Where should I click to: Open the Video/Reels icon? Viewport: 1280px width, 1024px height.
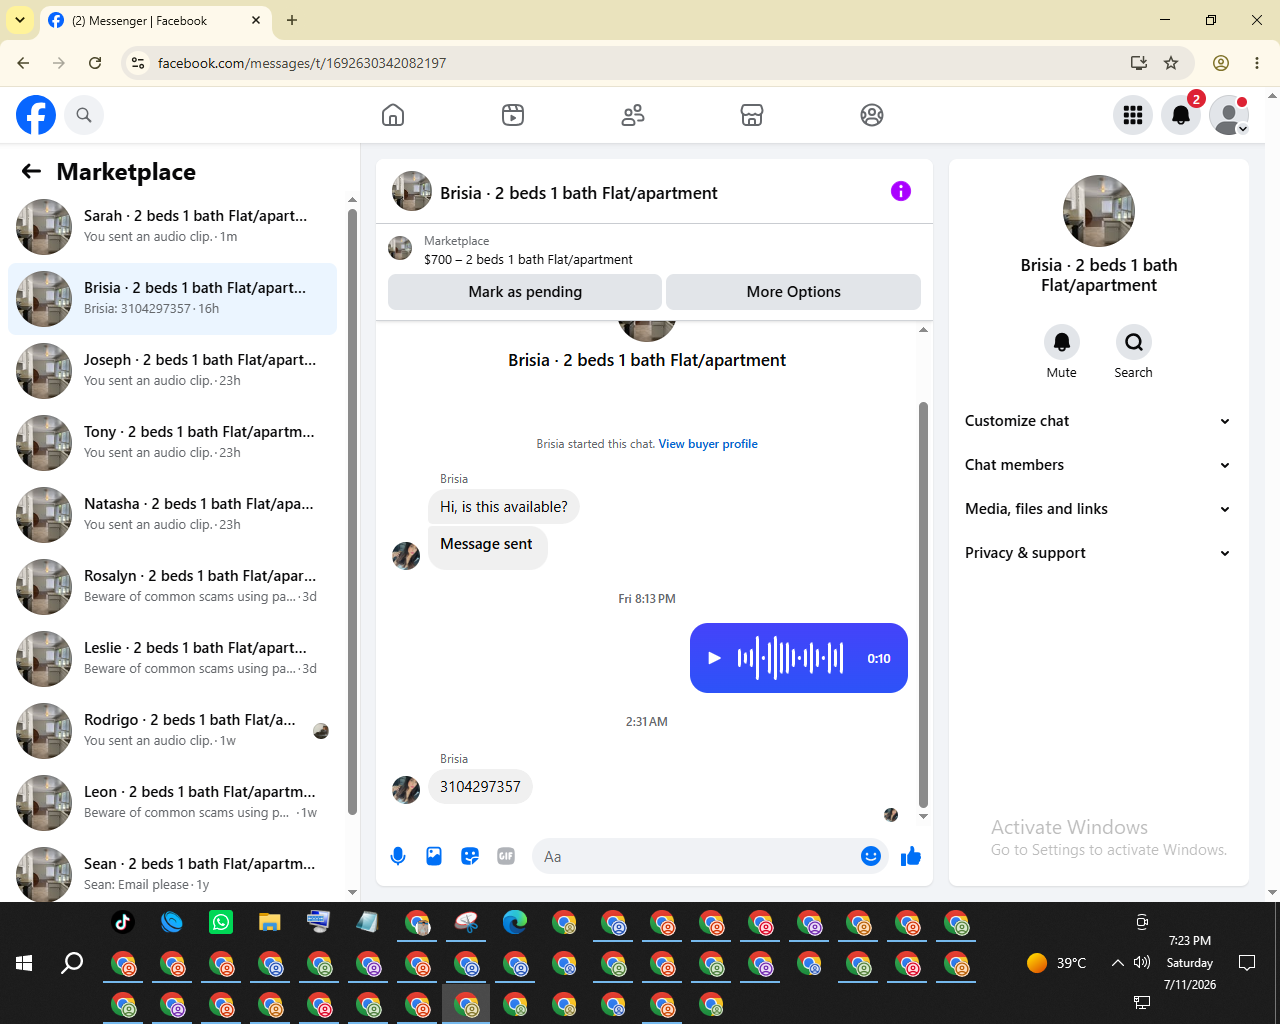pos(513,115)
